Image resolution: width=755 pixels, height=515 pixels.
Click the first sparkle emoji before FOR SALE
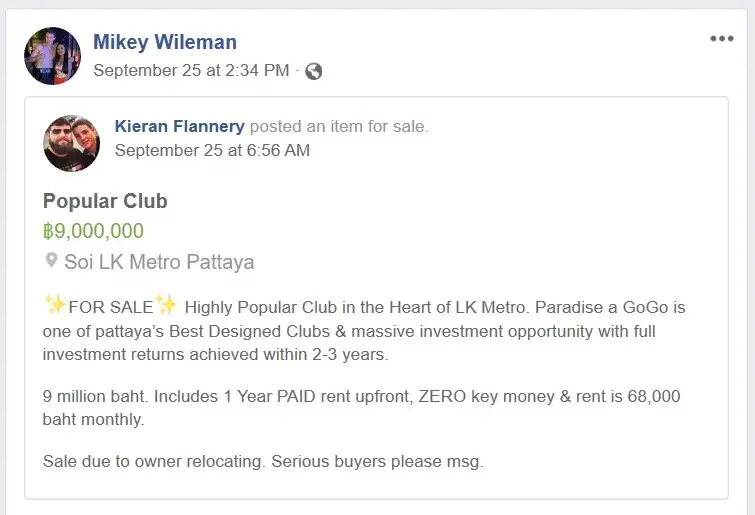click(55, 306)
